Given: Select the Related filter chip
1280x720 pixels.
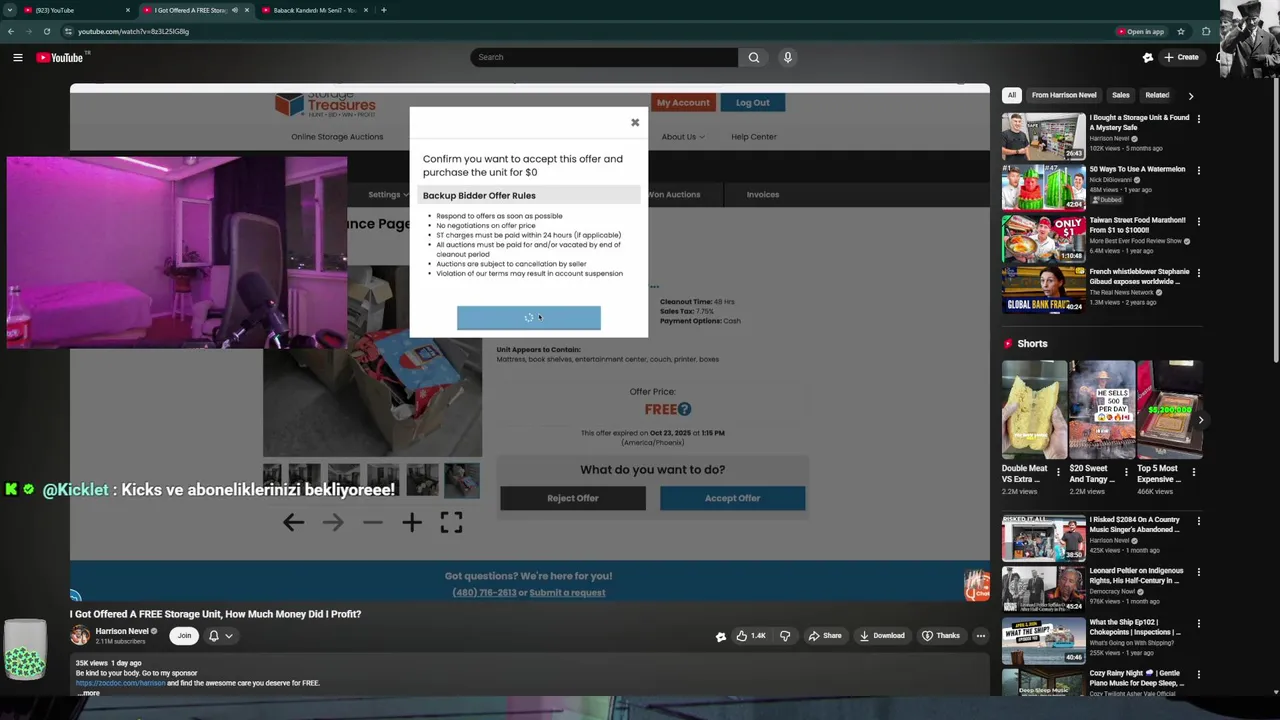Looking at the screenshot, I should coord(1157,95).
